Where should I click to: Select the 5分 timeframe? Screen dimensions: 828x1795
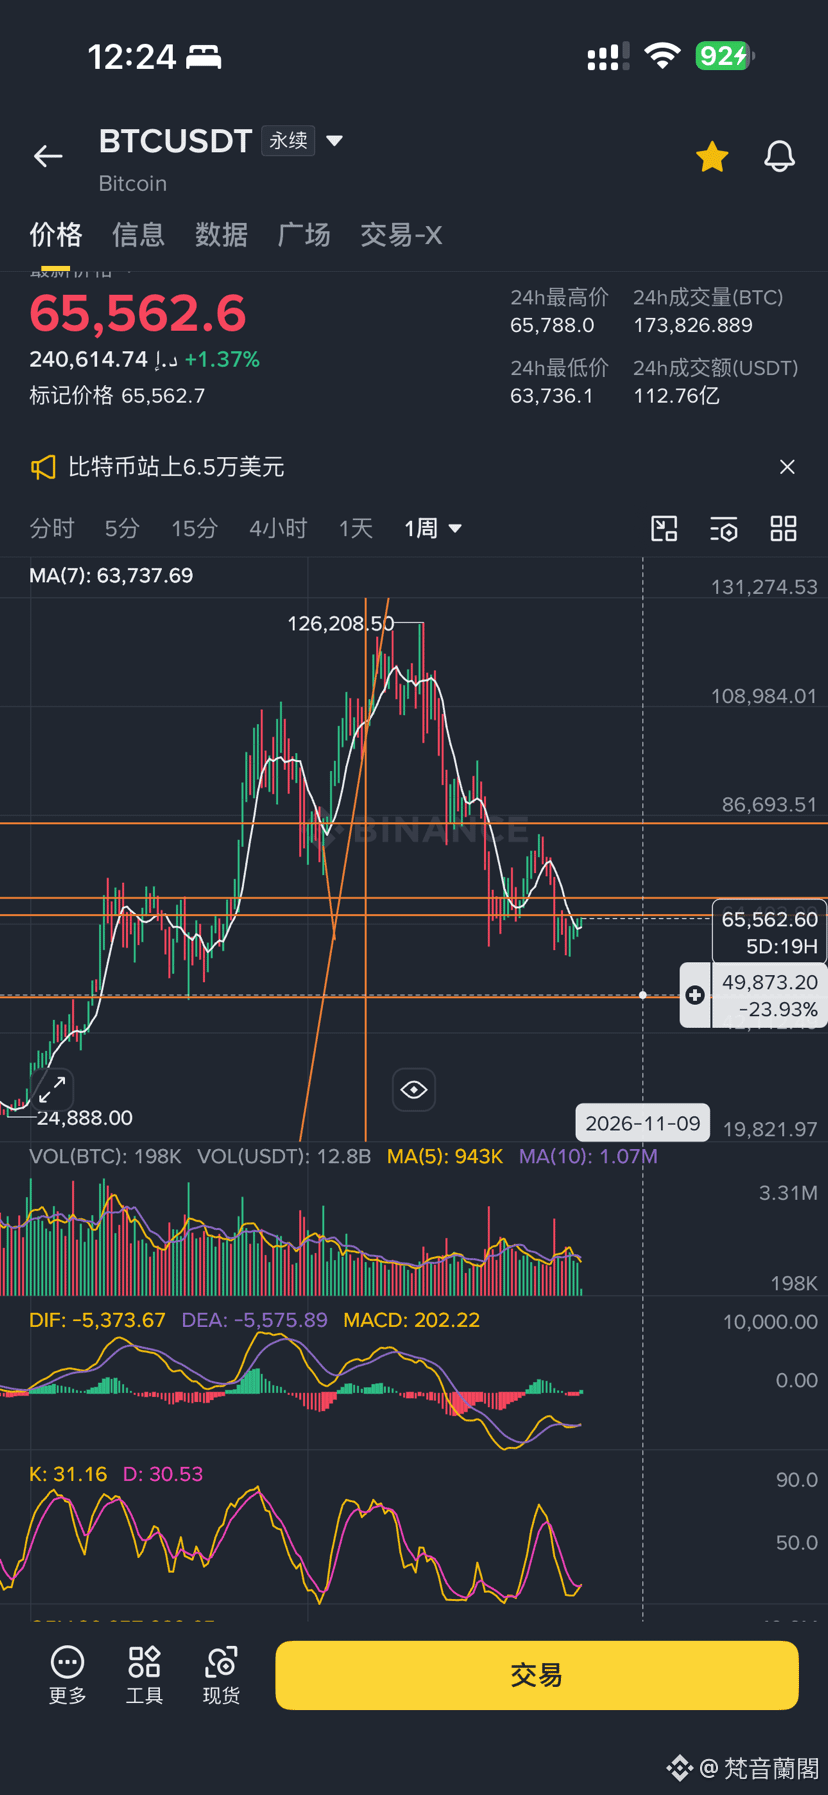(x=122, y=528)
